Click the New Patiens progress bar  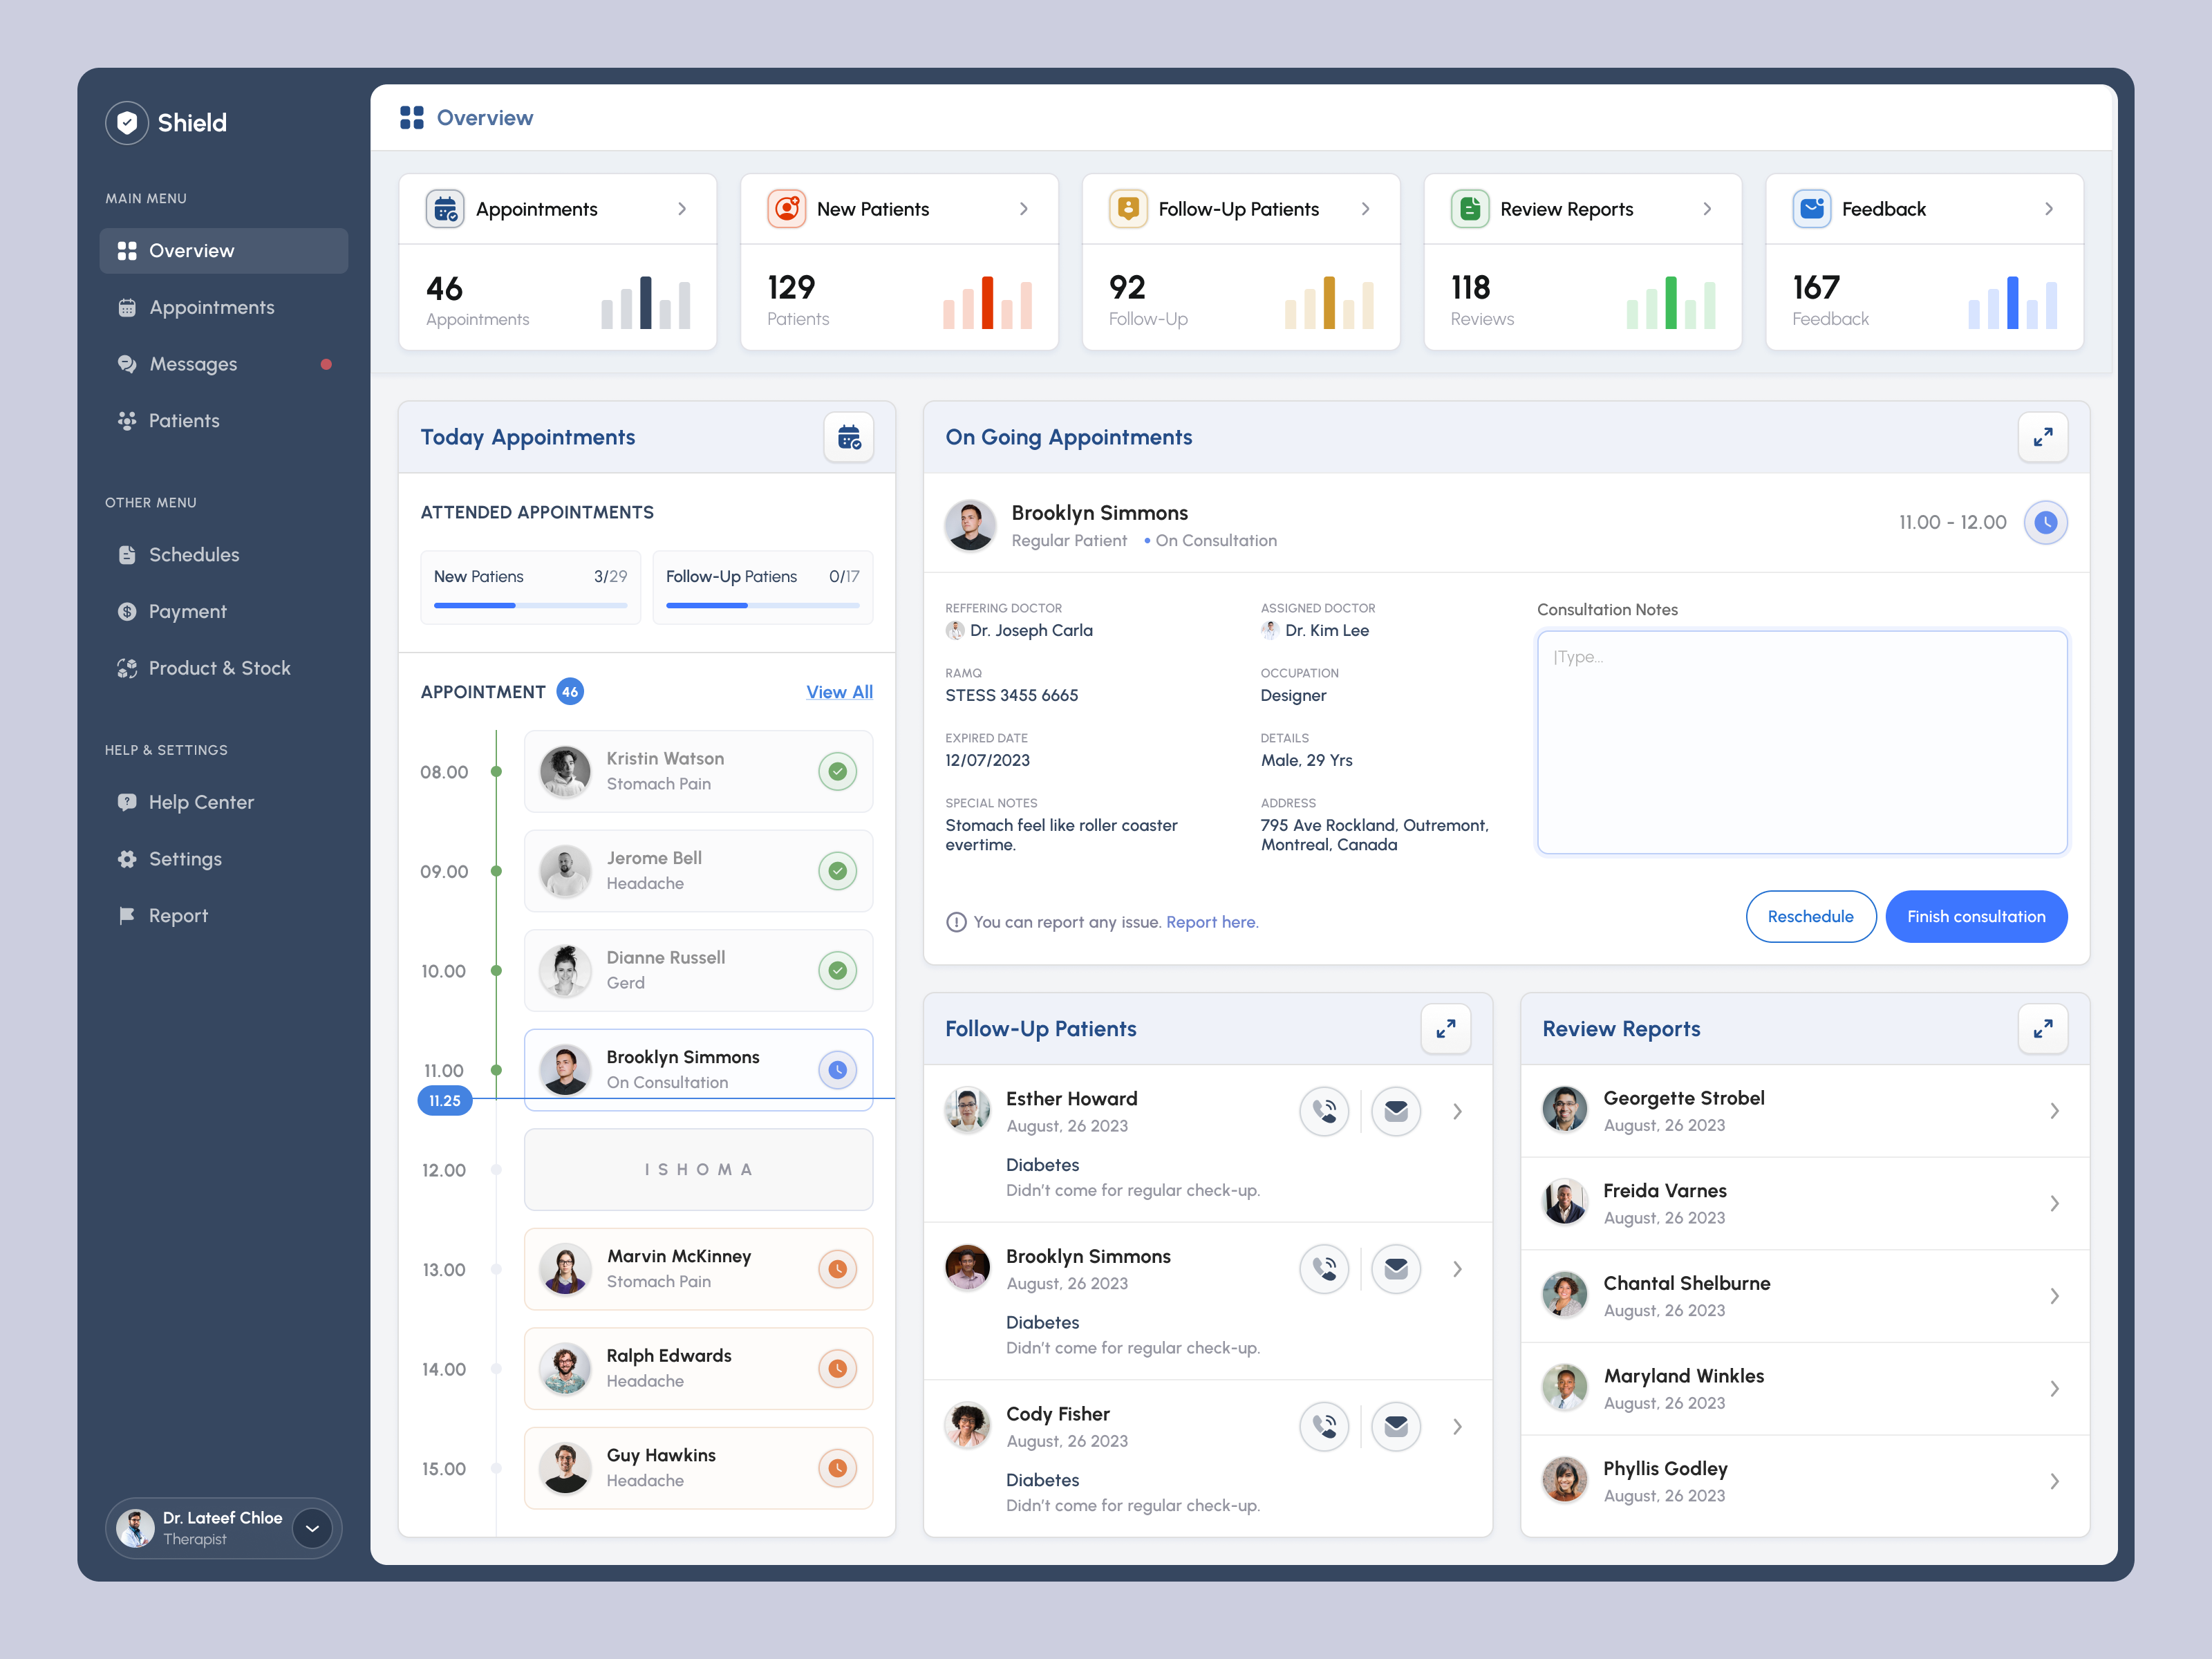click(530, 605)
